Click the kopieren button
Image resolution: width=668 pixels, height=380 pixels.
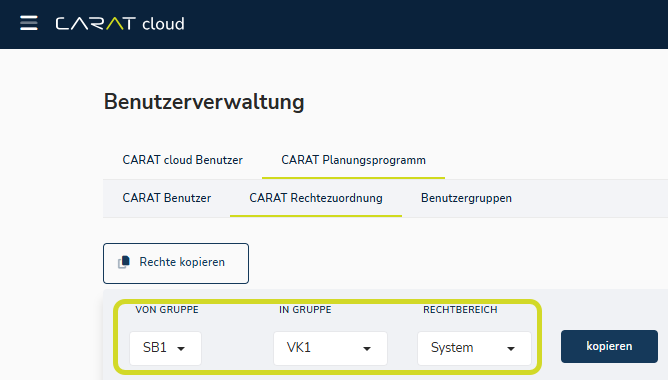coord(609,346)
